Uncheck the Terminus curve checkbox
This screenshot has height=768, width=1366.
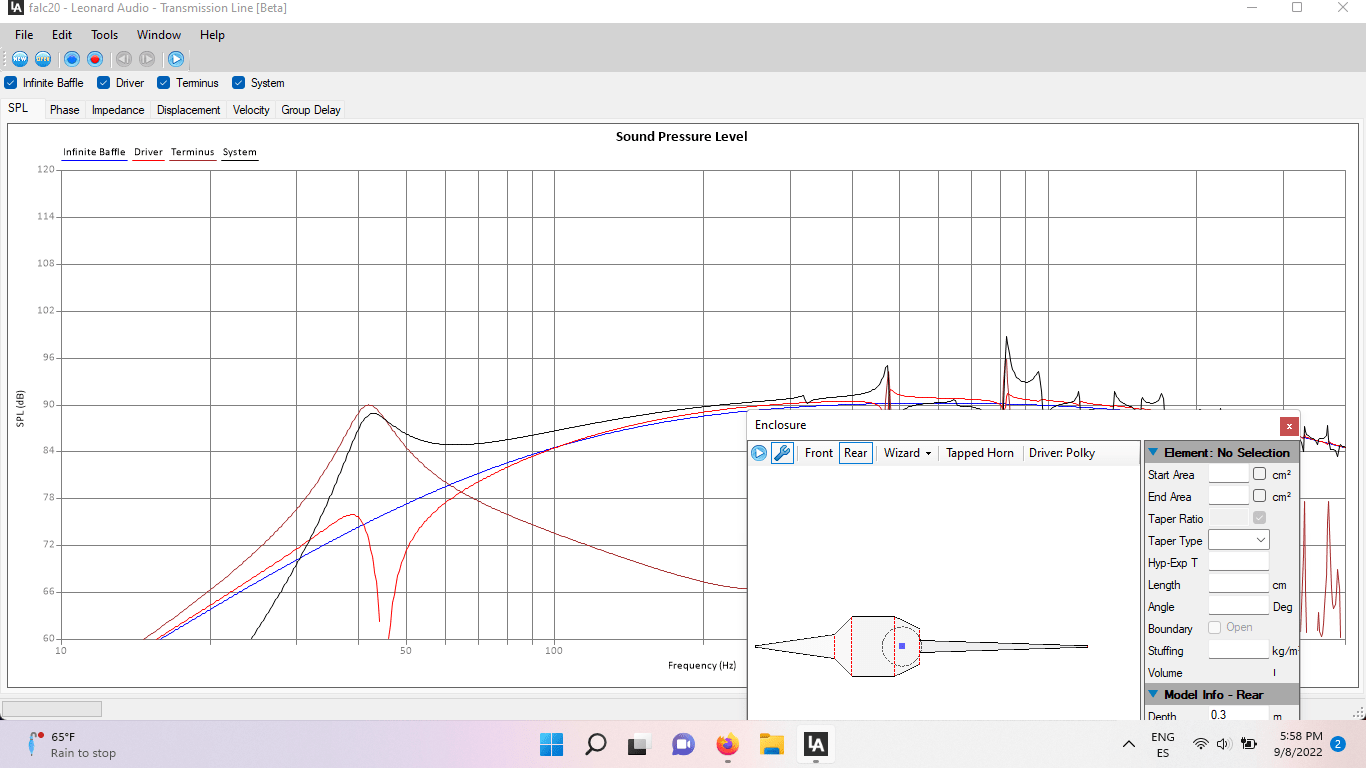(164, 83)
